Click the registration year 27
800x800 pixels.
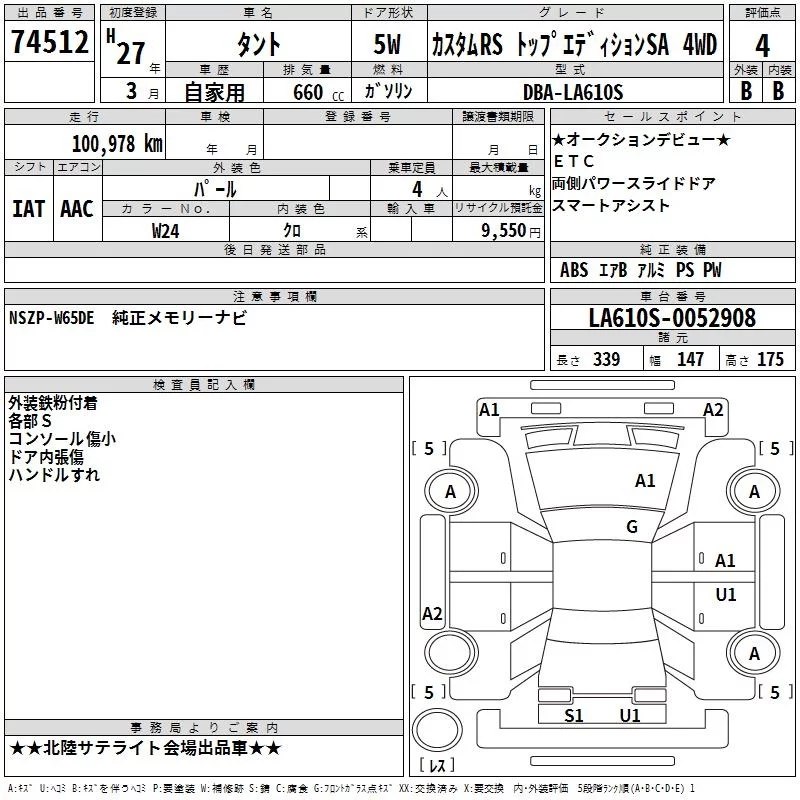(x=130, y=53)
